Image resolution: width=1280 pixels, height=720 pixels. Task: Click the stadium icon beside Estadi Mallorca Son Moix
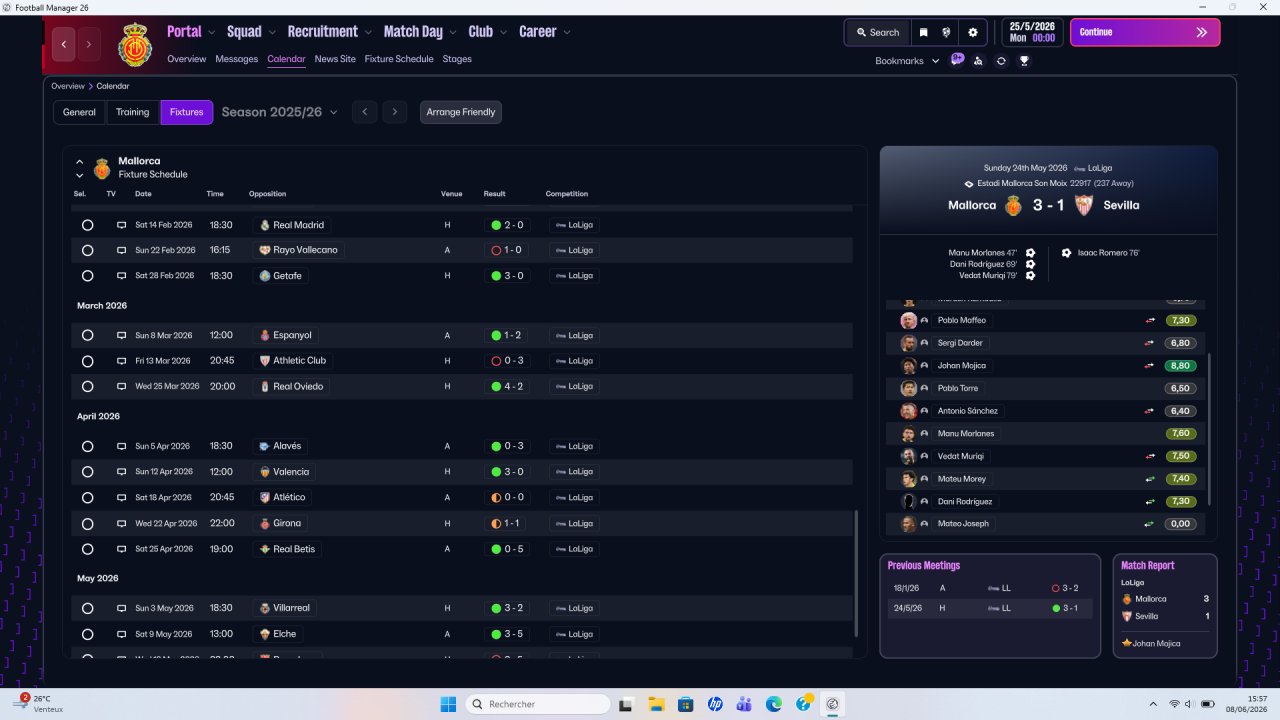coord(968,184)
